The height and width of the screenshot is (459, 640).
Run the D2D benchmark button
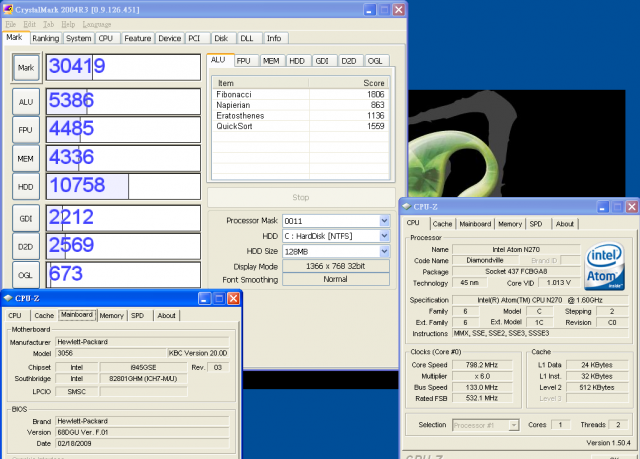(26, 246)
